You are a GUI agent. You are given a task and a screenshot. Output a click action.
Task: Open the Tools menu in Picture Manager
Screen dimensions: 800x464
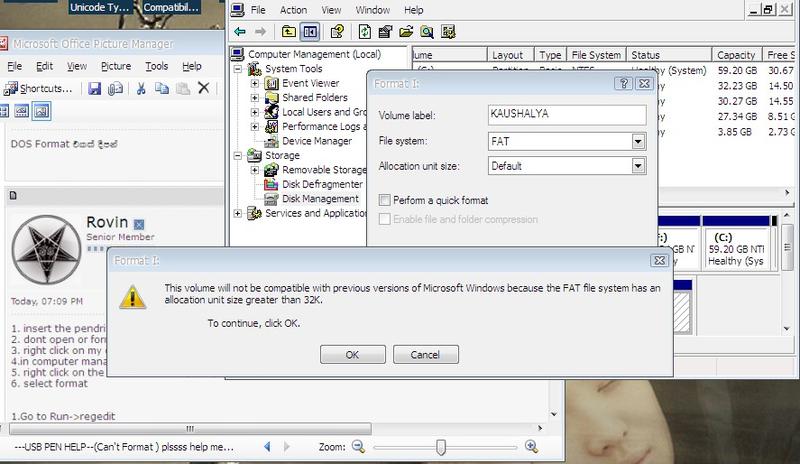point(156,66)
